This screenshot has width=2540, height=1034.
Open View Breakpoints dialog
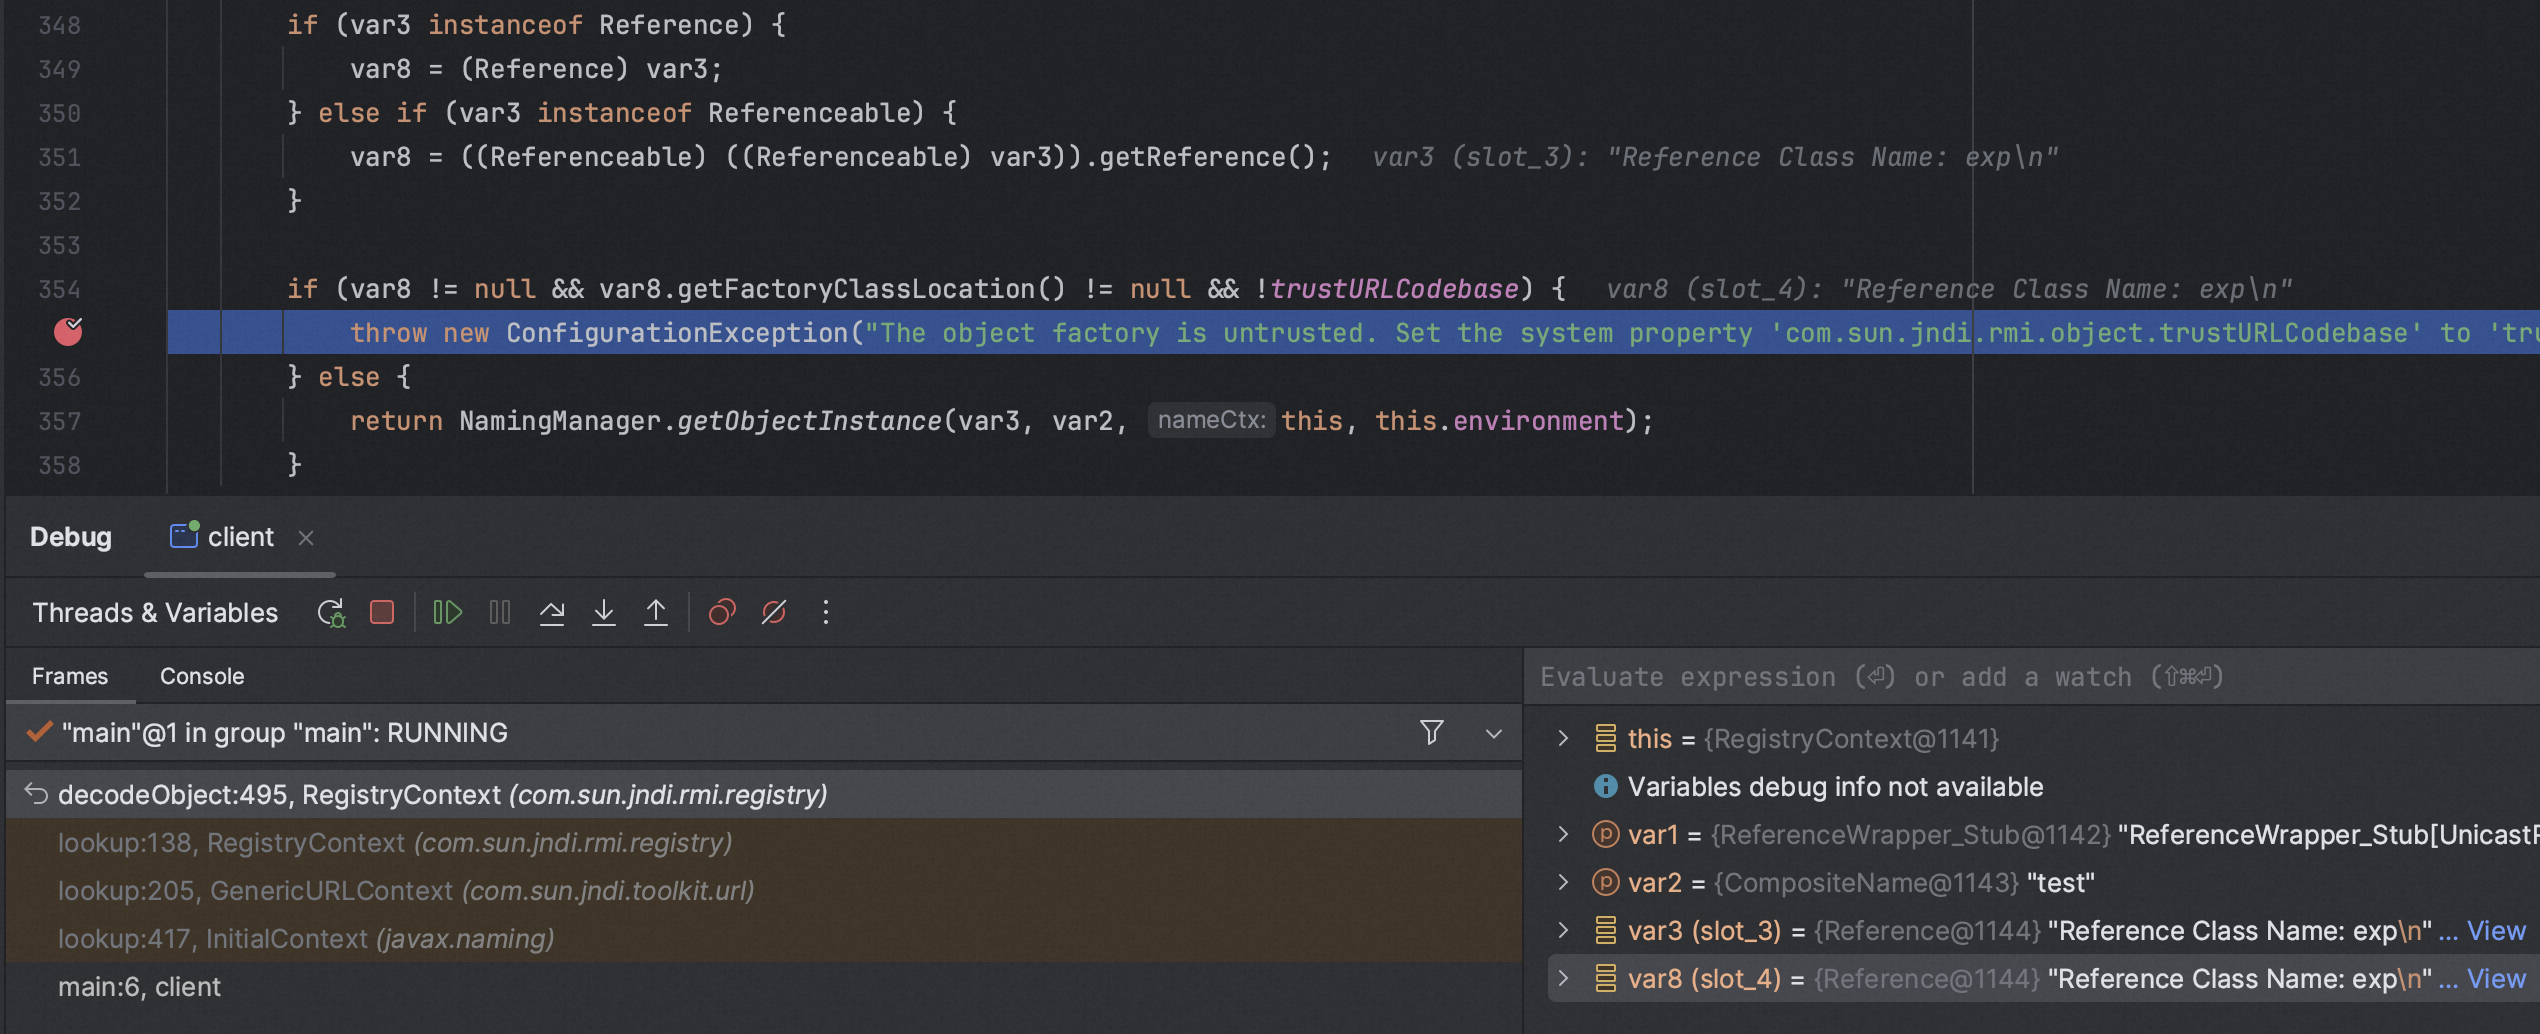click(722, 612)
